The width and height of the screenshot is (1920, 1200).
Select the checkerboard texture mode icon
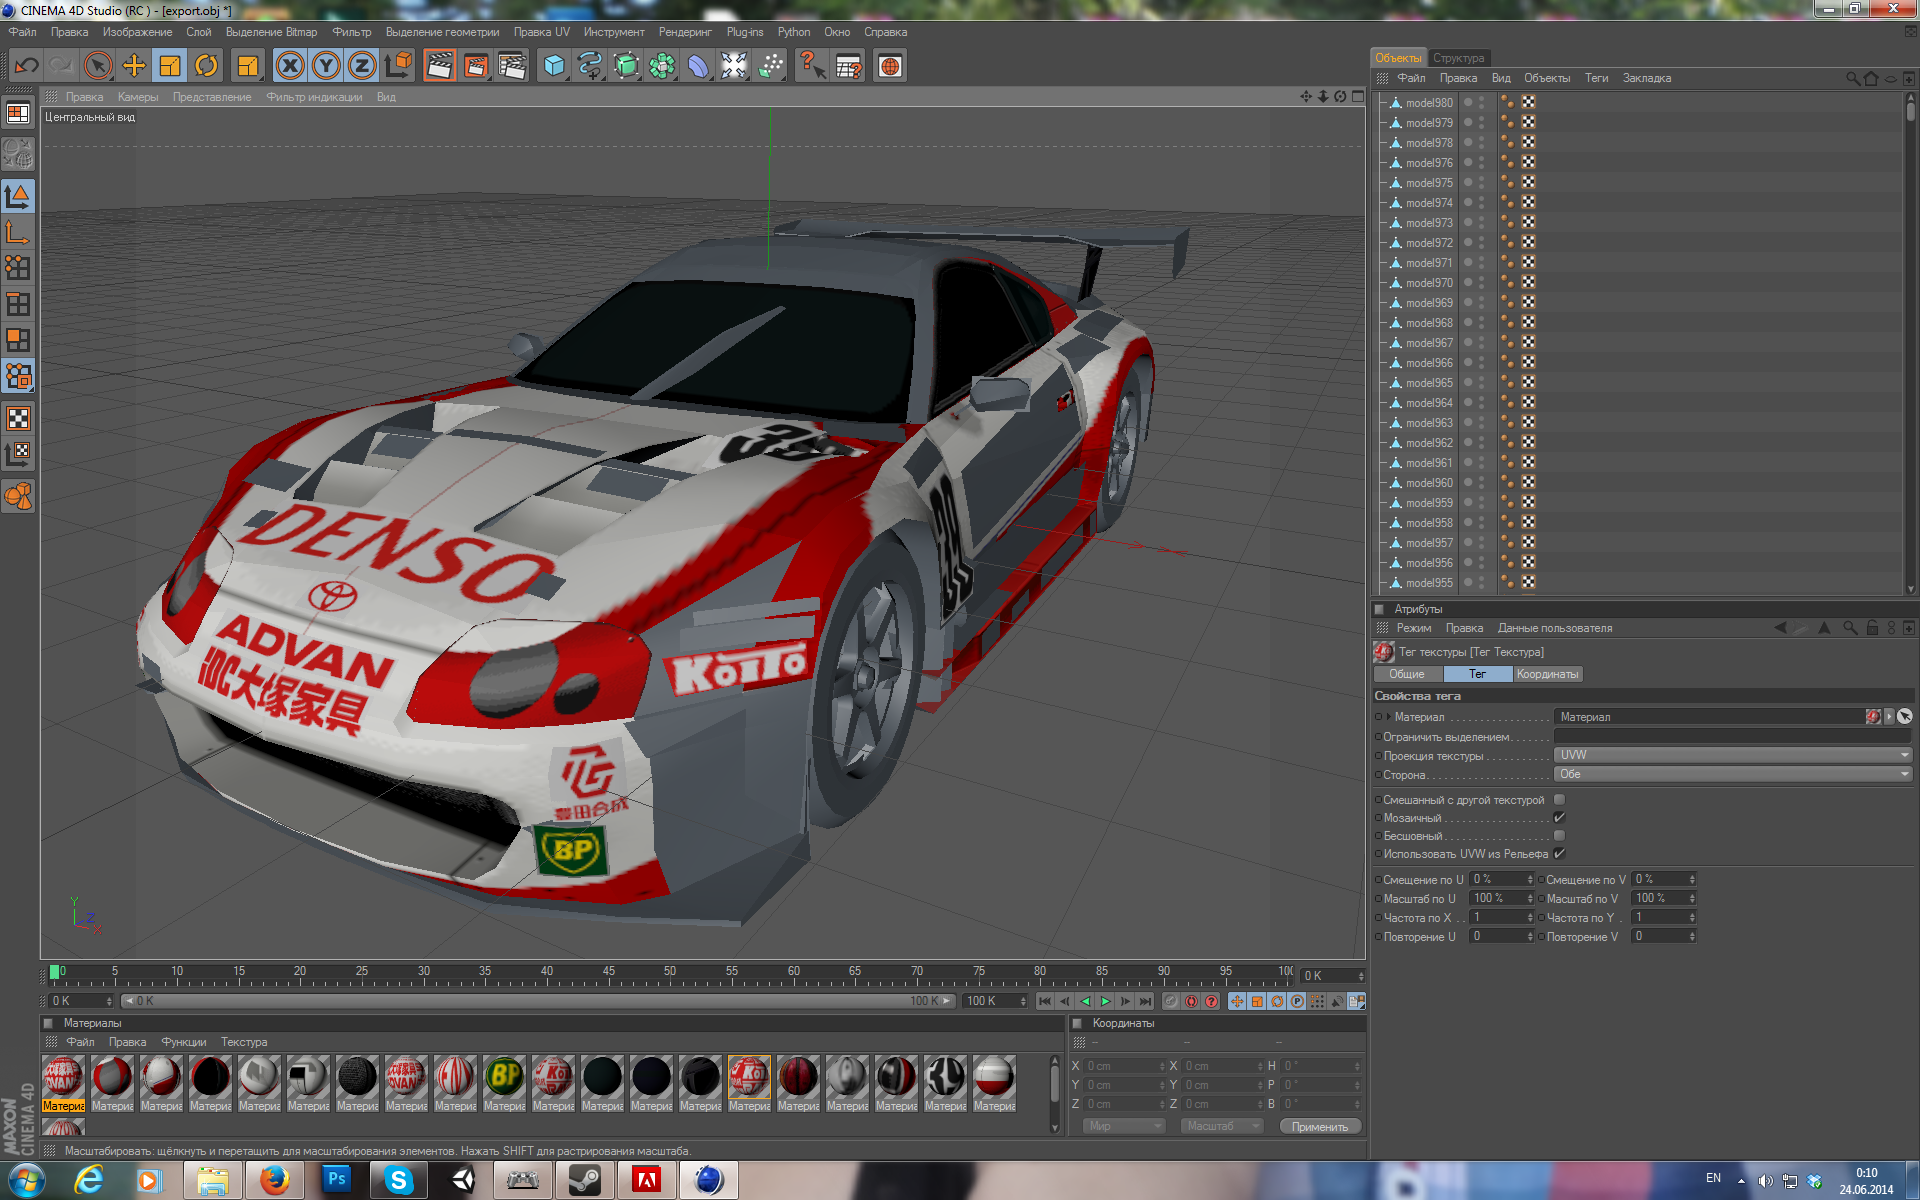click(18, 418)
